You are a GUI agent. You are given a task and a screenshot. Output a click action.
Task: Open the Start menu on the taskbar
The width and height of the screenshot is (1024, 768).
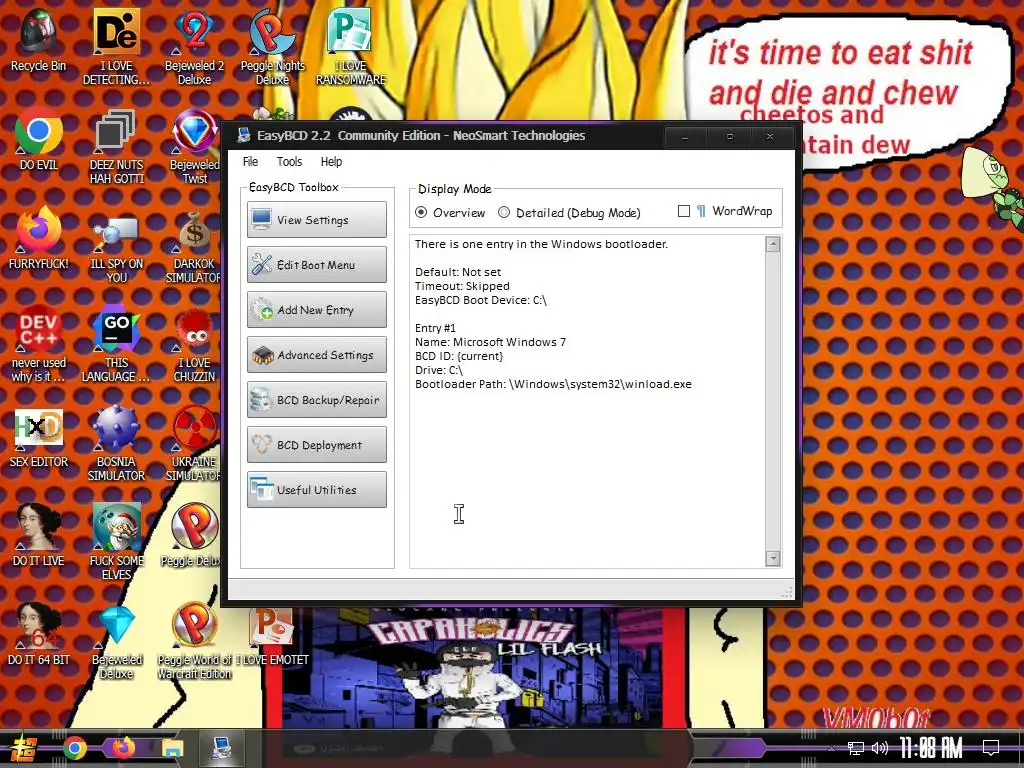(x=24, y=748)
